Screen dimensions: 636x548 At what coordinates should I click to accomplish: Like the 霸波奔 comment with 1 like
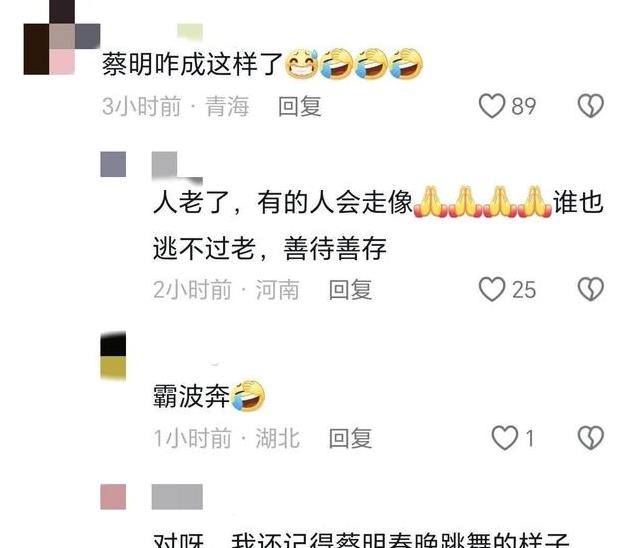(505, 438)
